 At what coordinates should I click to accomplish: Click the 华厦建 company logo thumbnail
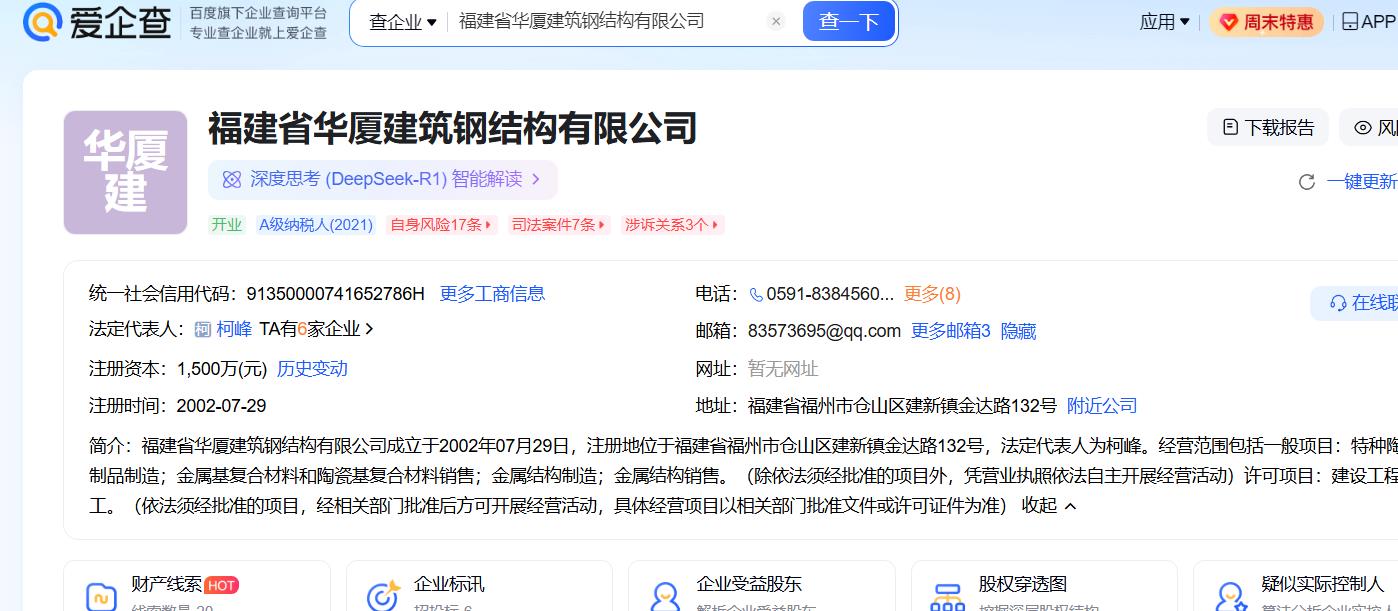coord(125,172)
